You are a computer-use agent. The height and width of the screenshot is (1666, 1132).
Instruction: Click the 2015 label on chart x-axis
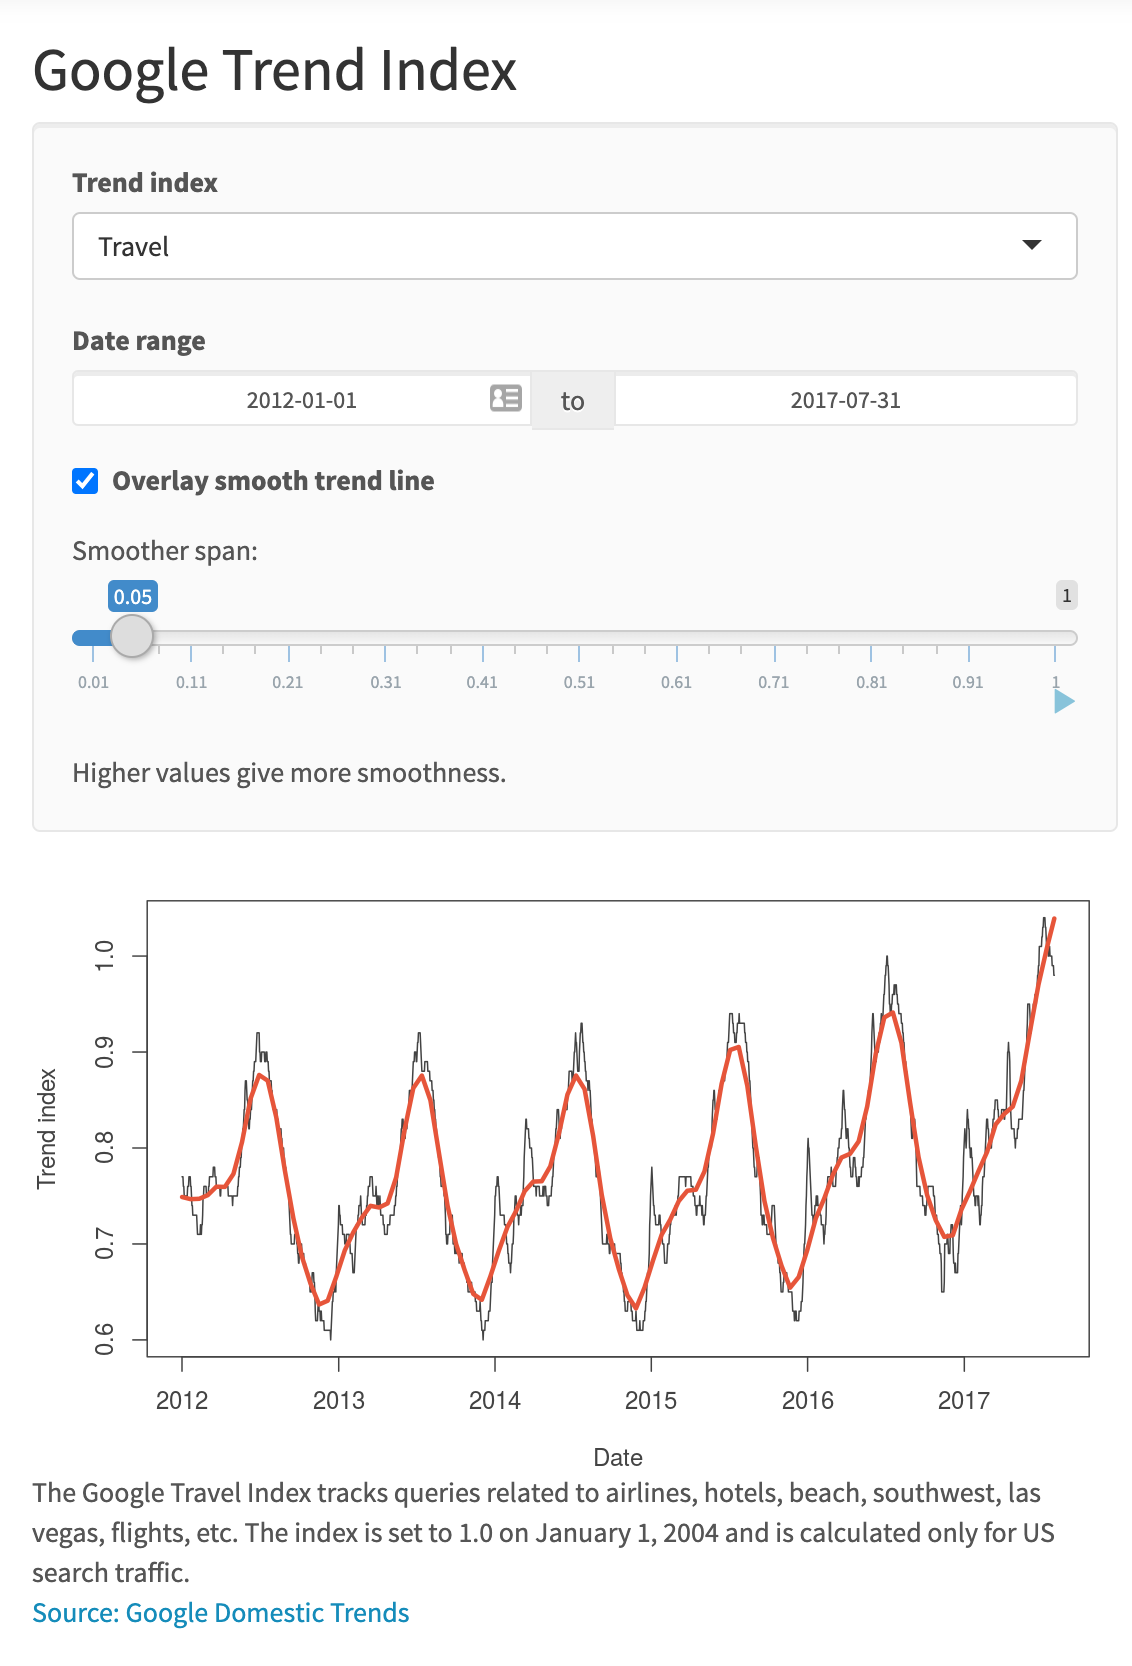click(651, 1400)
